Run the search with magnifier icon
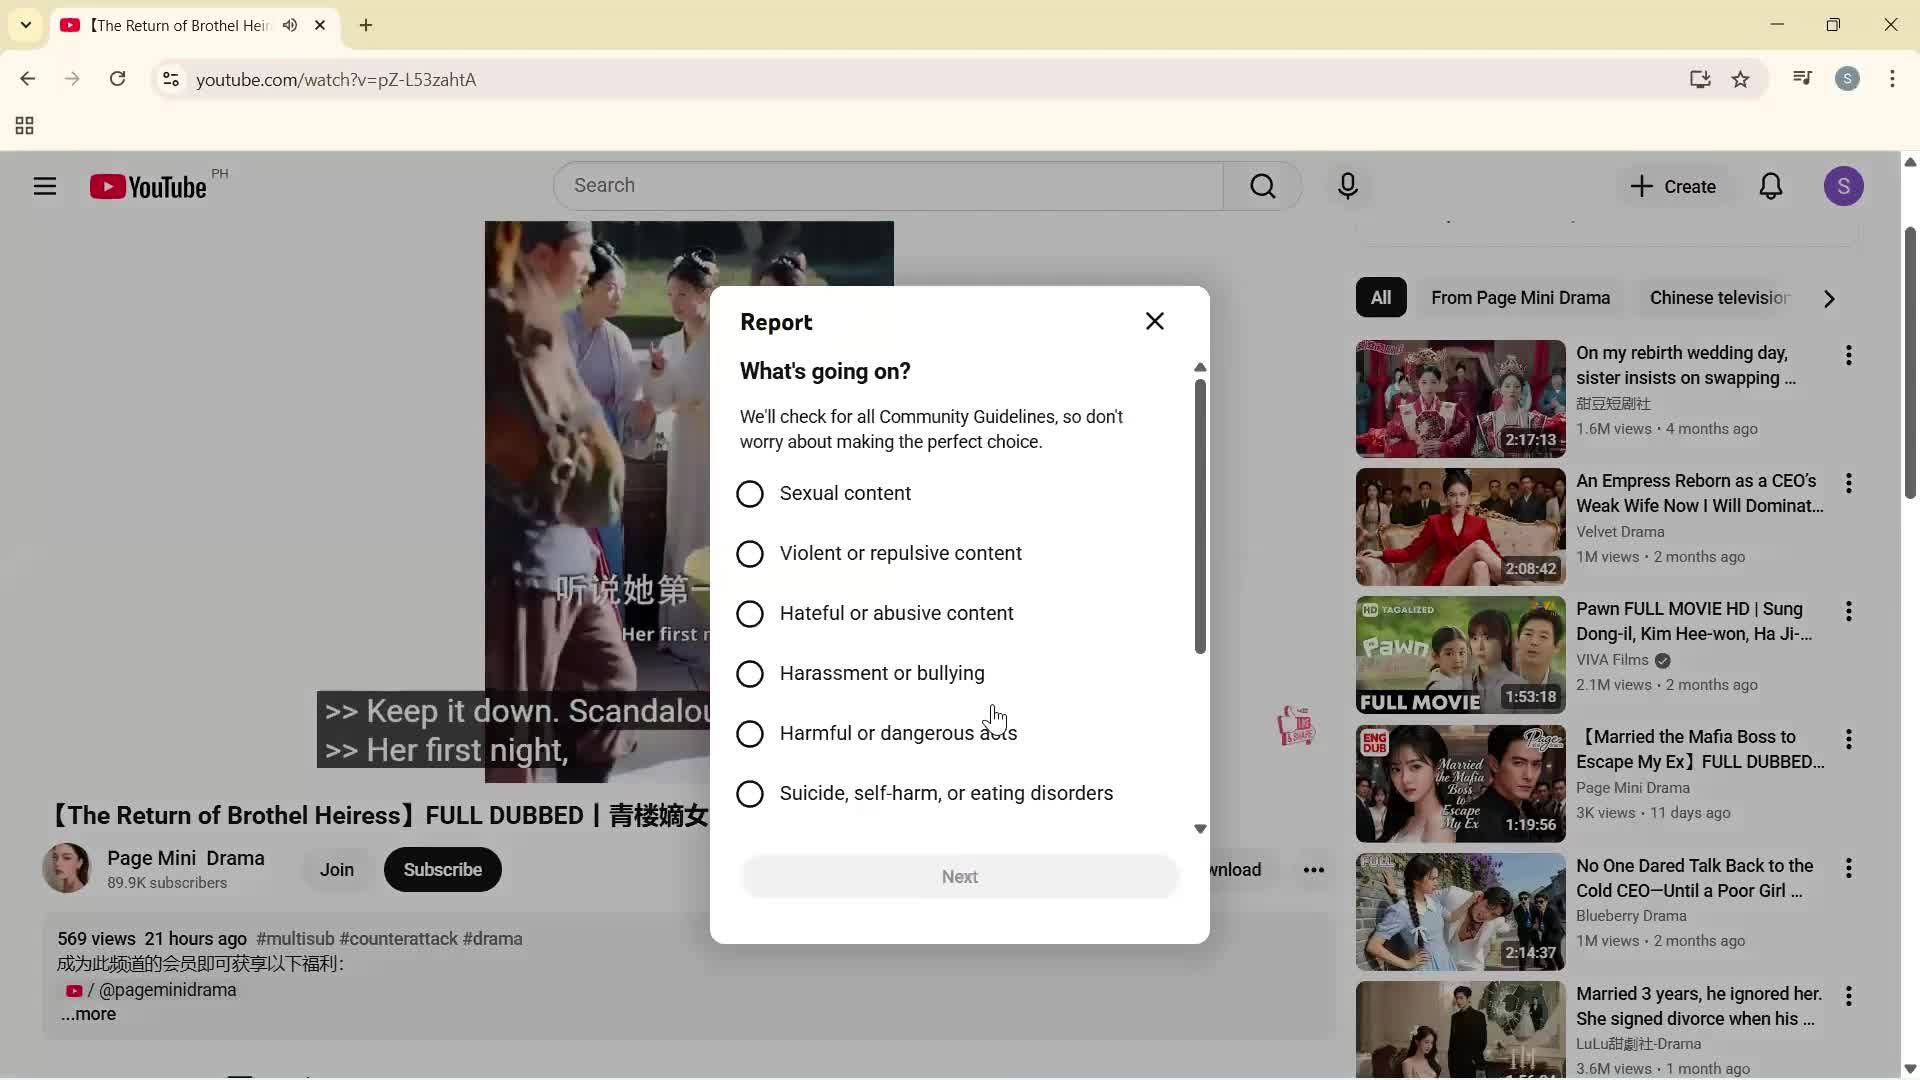1920x1080 pixels. (x=1262, y=186)
